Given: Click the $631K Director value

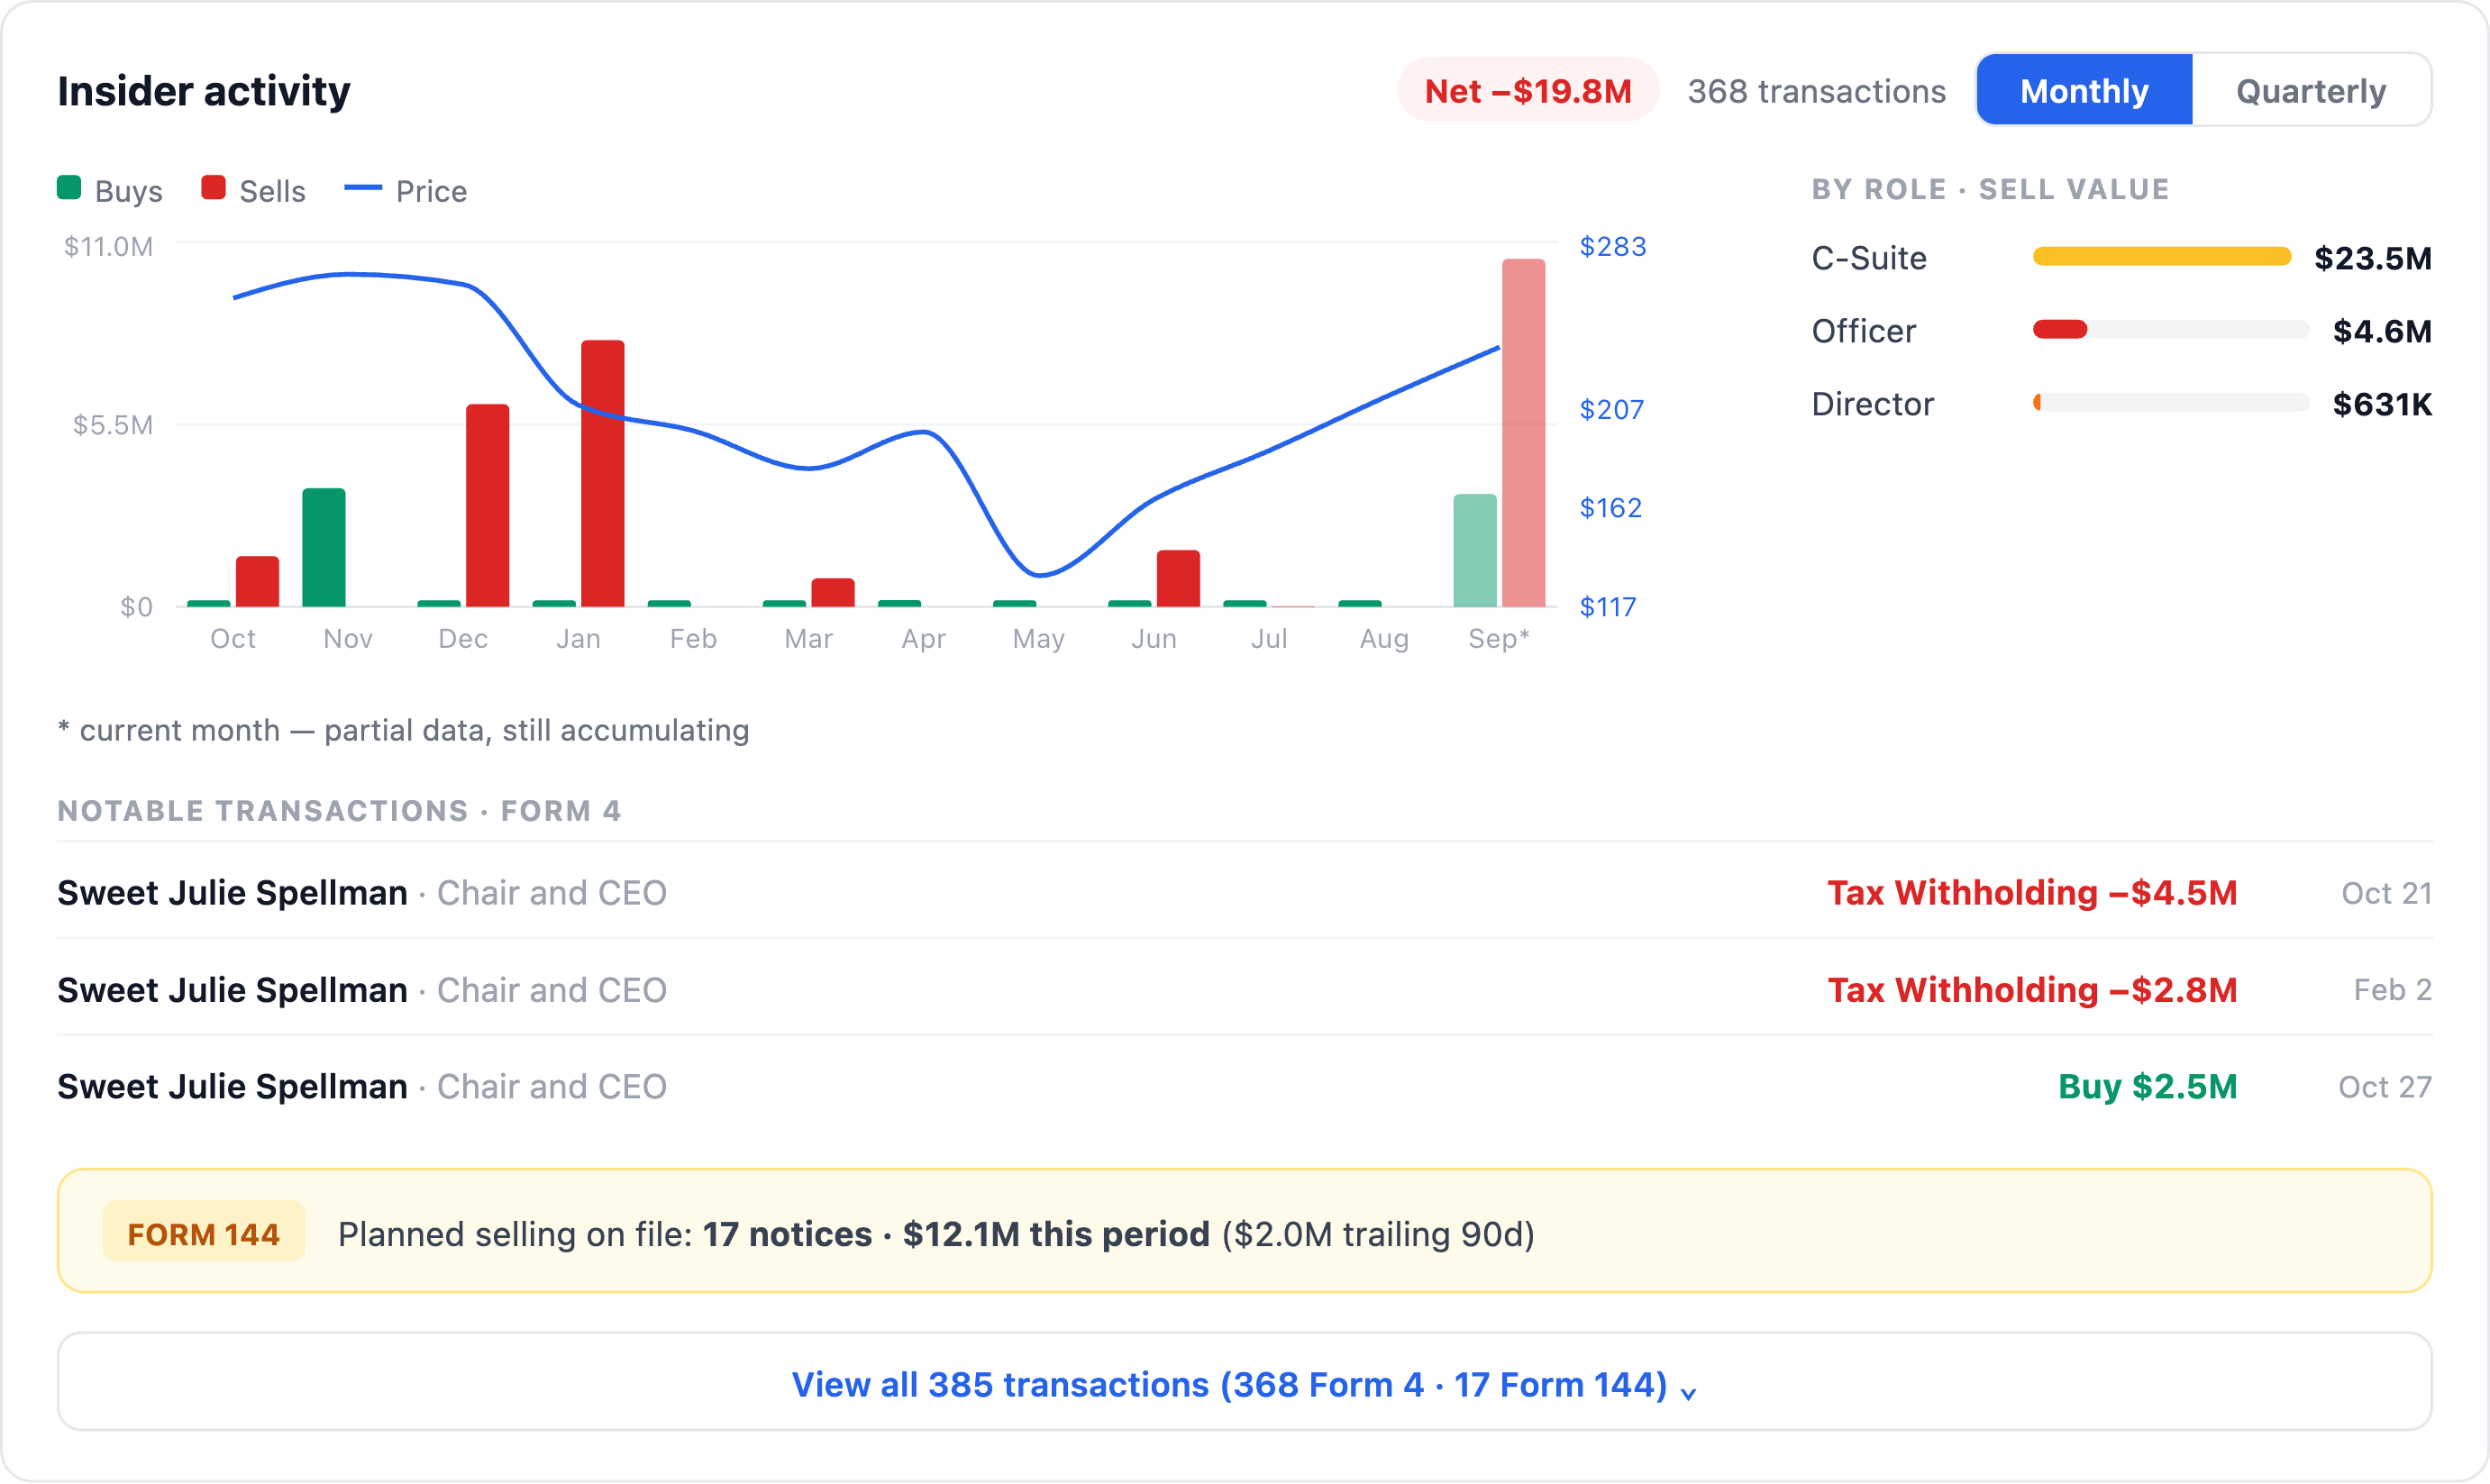Looking at the screenshot, I should (2382, 404).
